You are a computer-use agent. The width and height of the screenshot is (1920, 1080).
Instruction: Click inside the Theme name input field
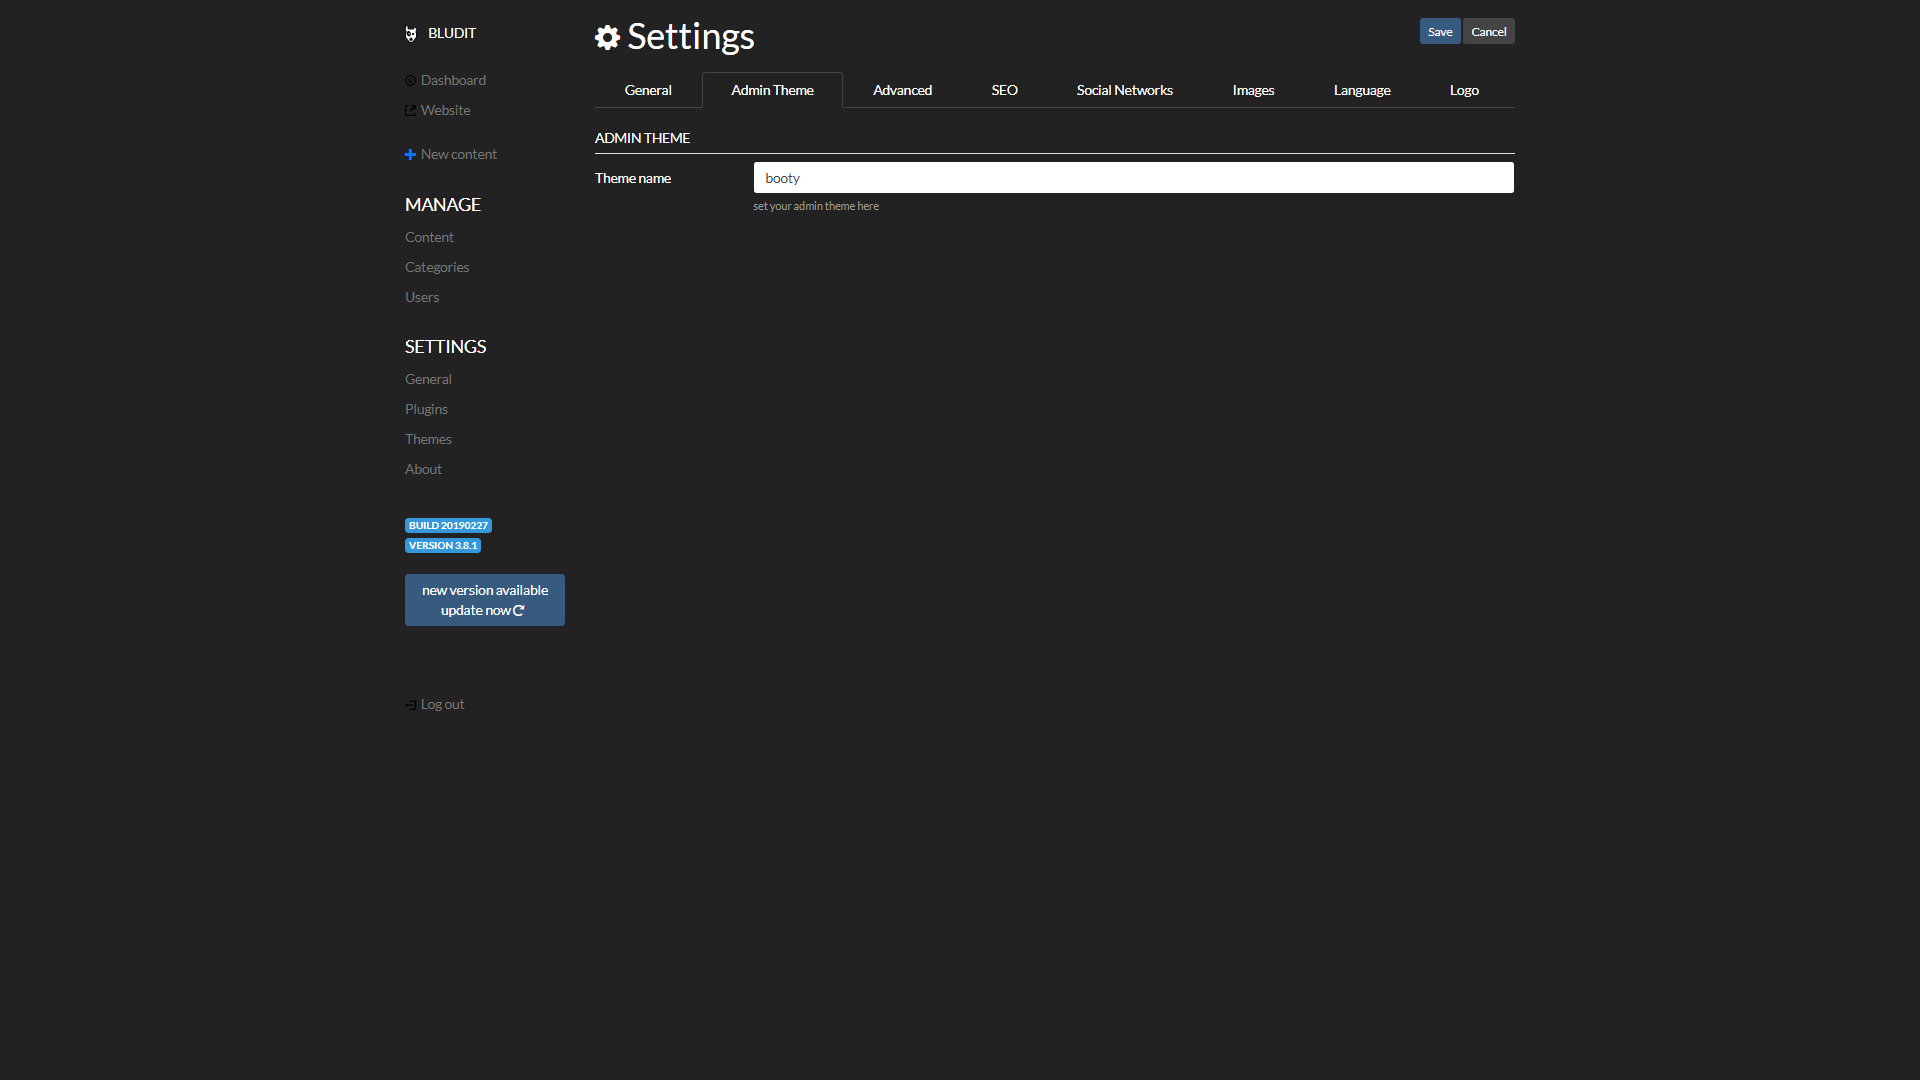1133,177
